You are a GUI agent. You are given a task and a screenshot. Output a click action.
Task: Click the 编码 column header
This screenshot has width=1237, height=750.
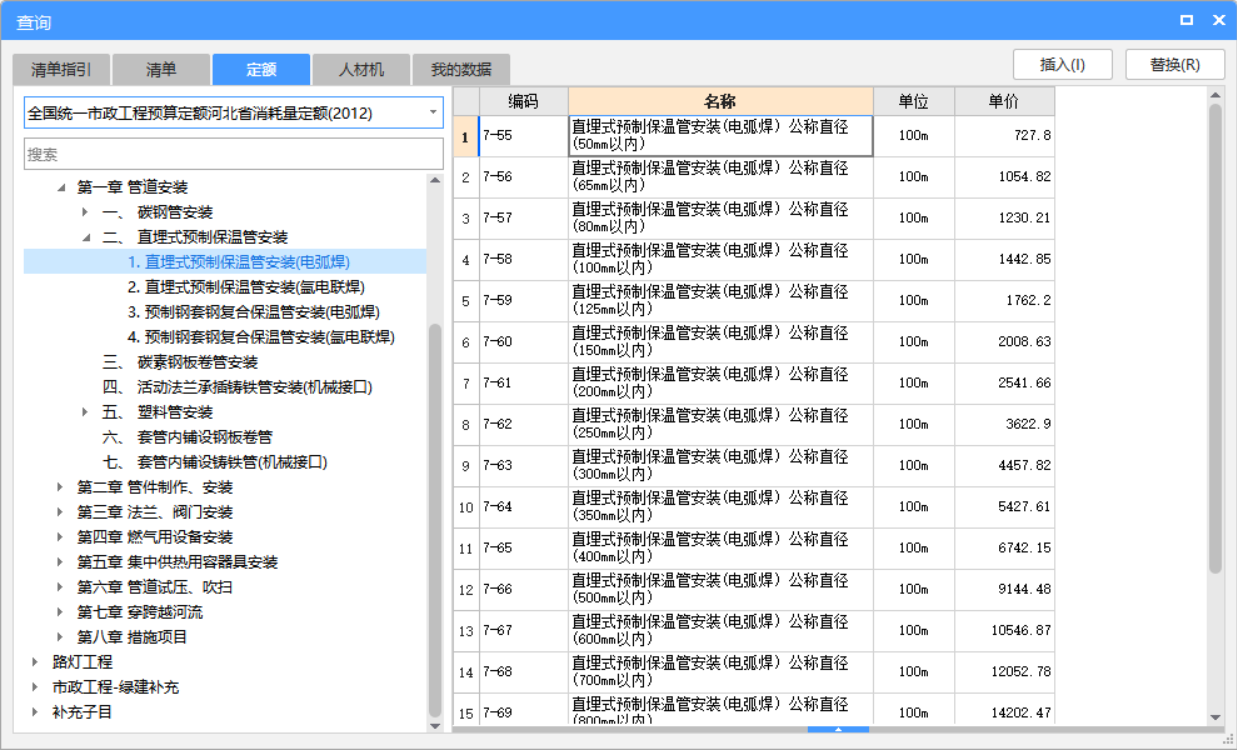(x=524, y=101)
